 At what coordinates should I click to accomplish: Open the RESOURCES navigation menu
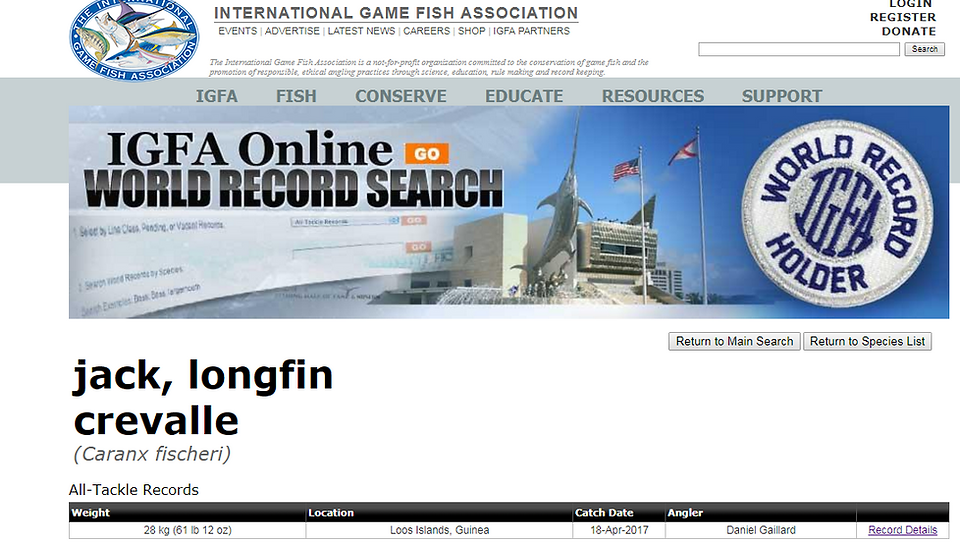click(653, 96)
